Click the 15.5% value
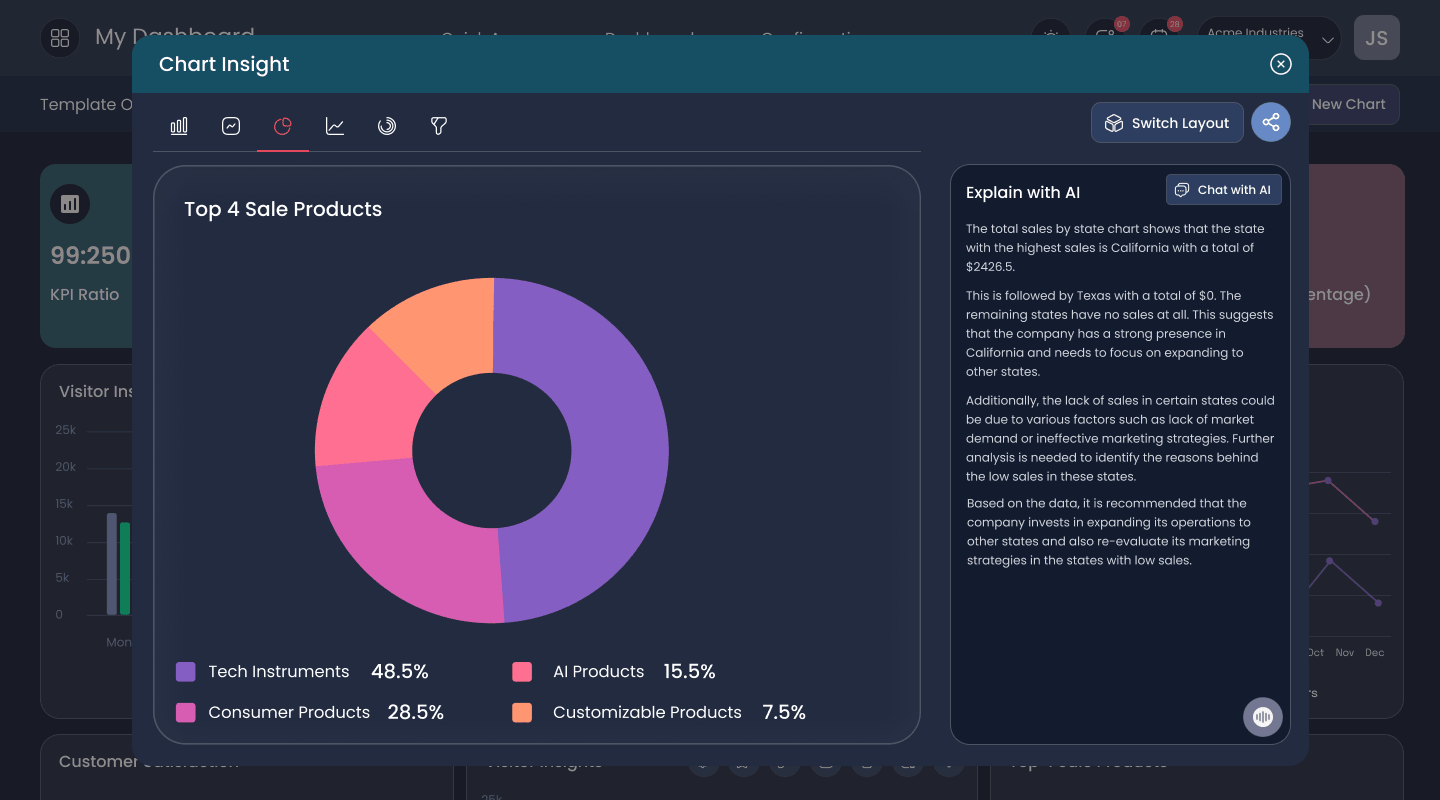Image resolution: width=1440 pixels, height=800 pixels. (x=690, y=672)
